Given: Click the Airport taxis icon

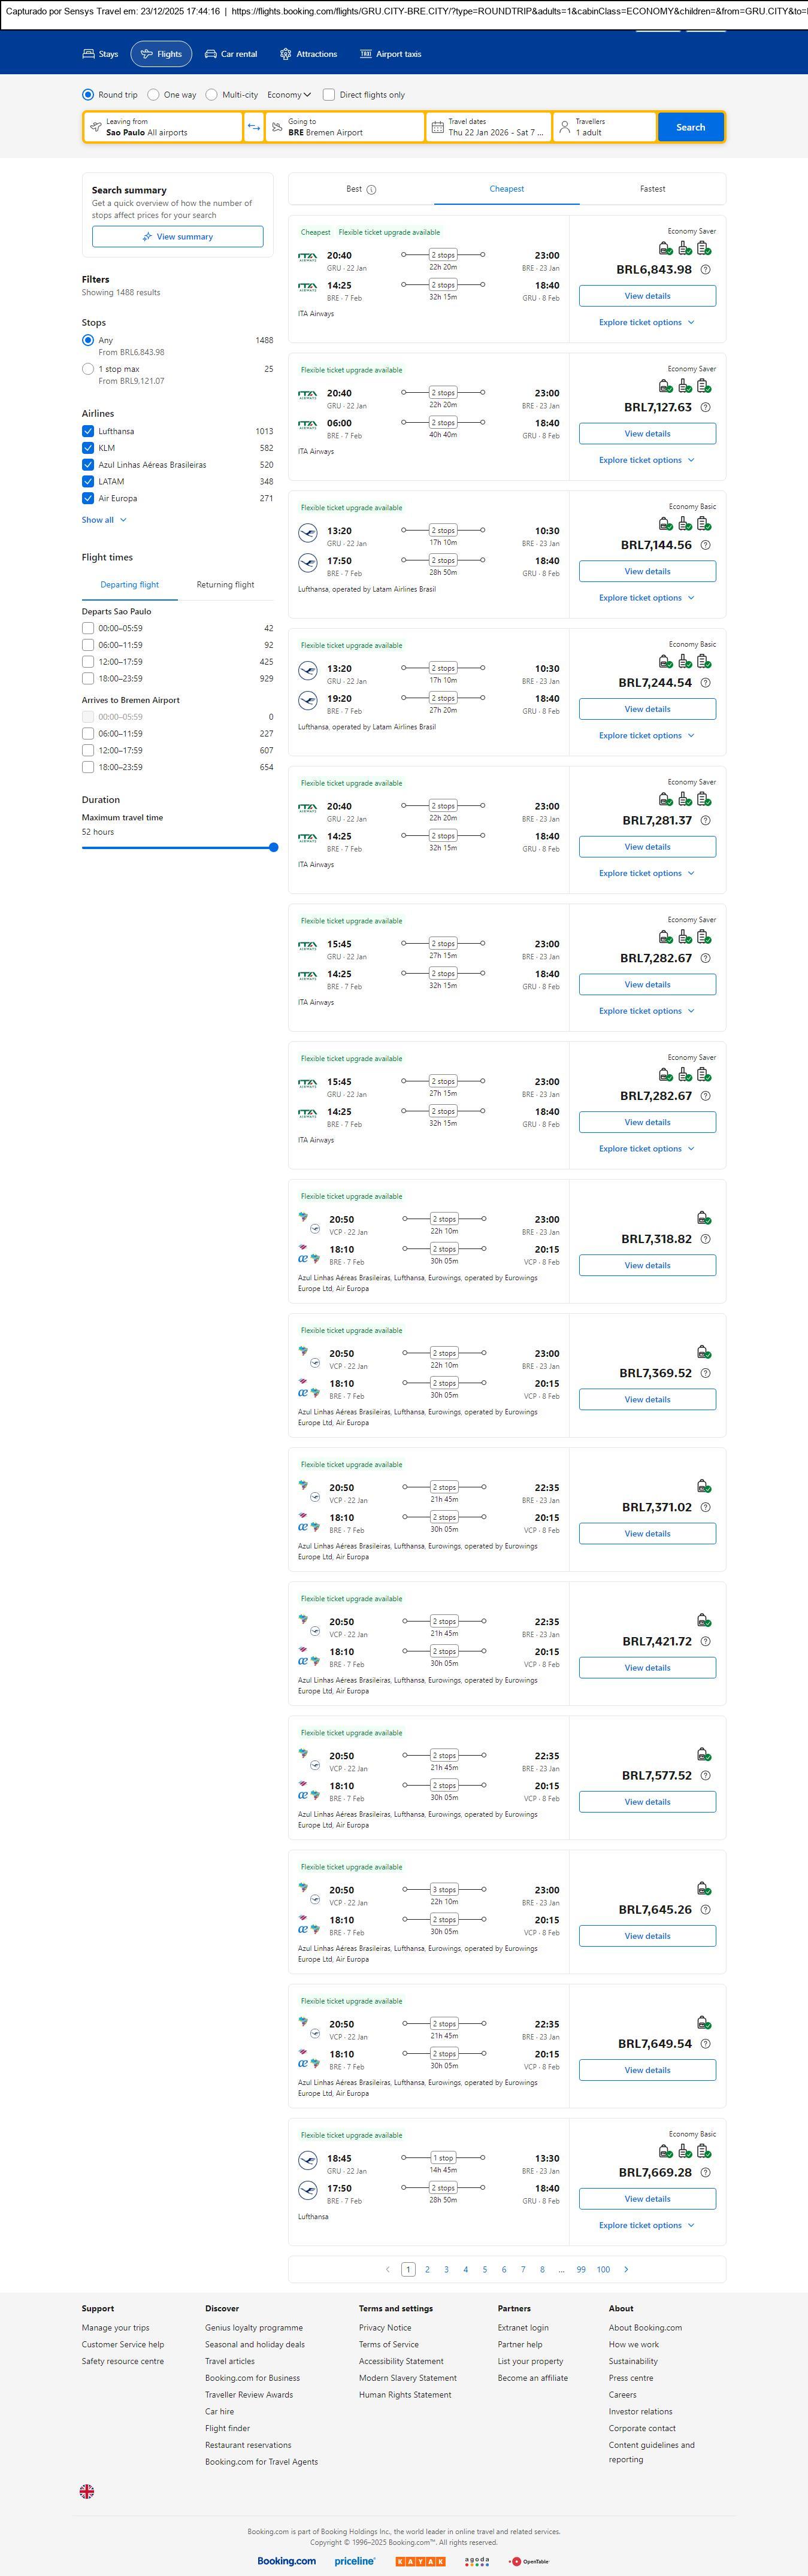Looking at the screenshot, I should 366,54.
